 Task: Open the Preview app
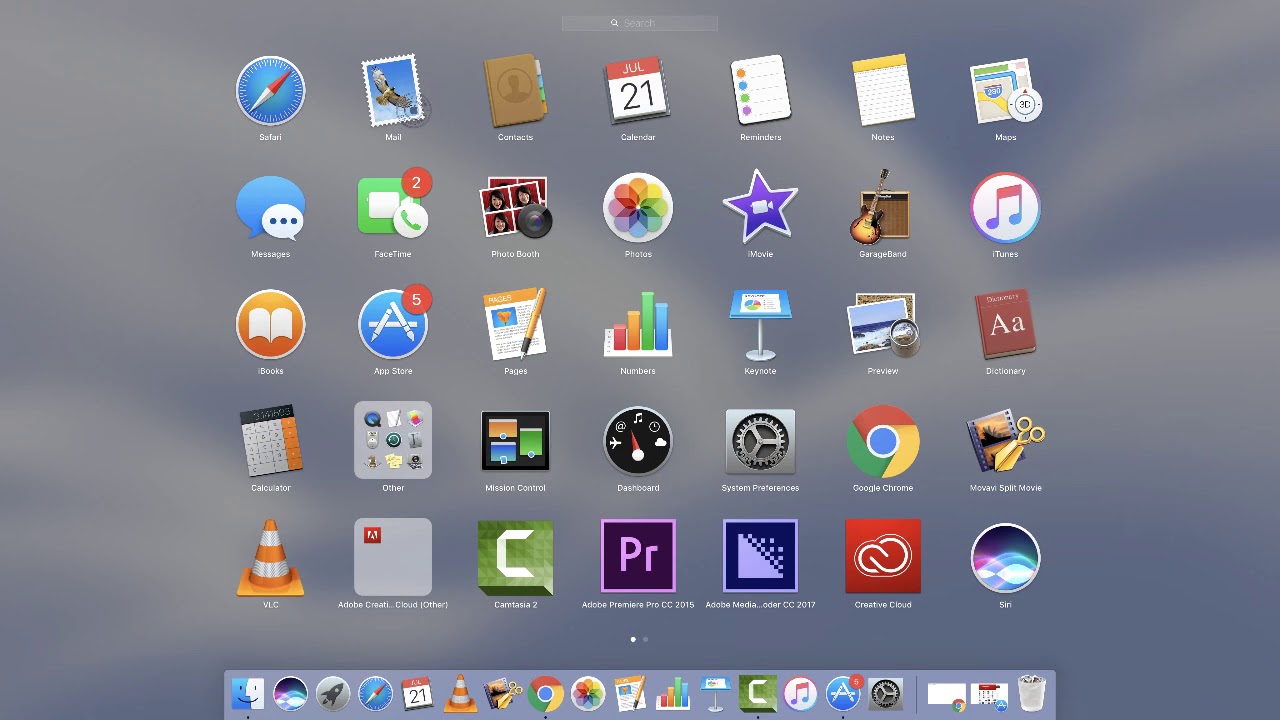click(883, 325)
